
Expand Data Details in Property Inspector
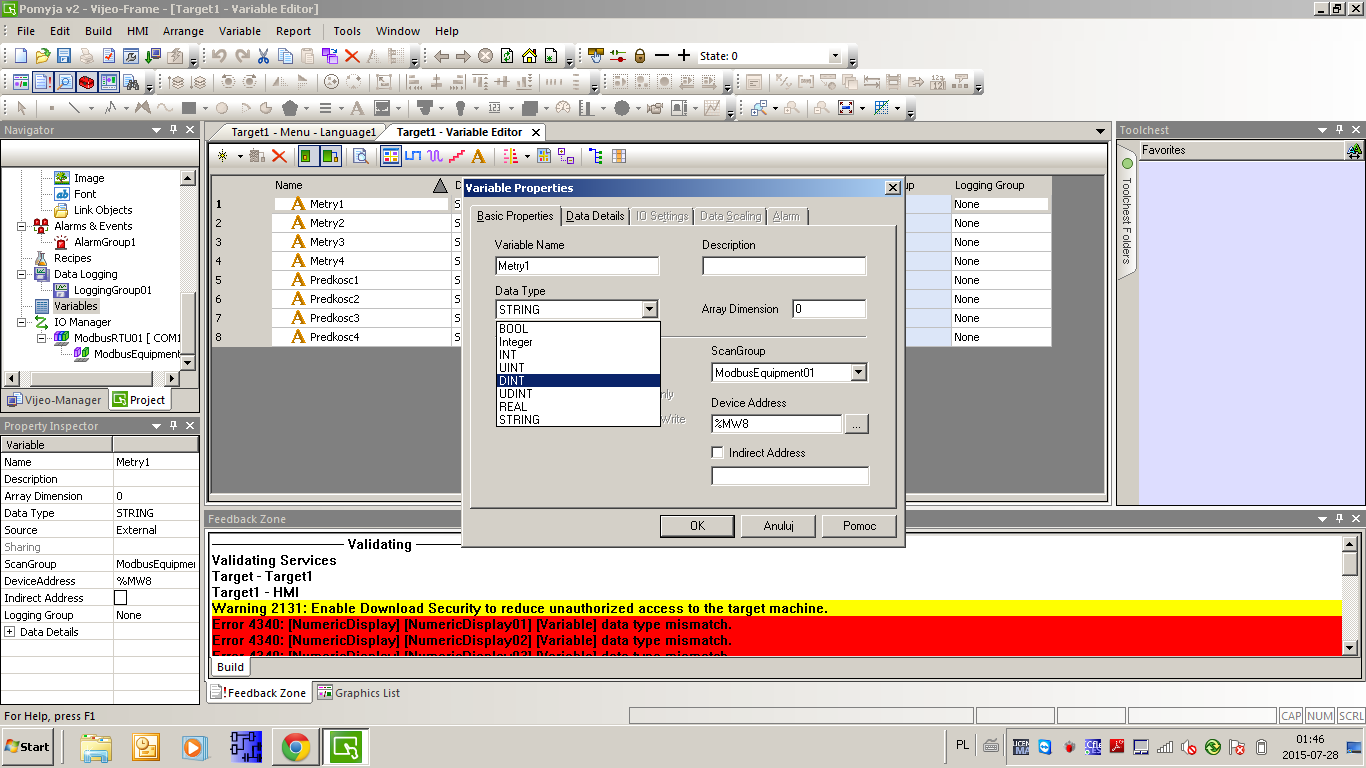point(10,632)
